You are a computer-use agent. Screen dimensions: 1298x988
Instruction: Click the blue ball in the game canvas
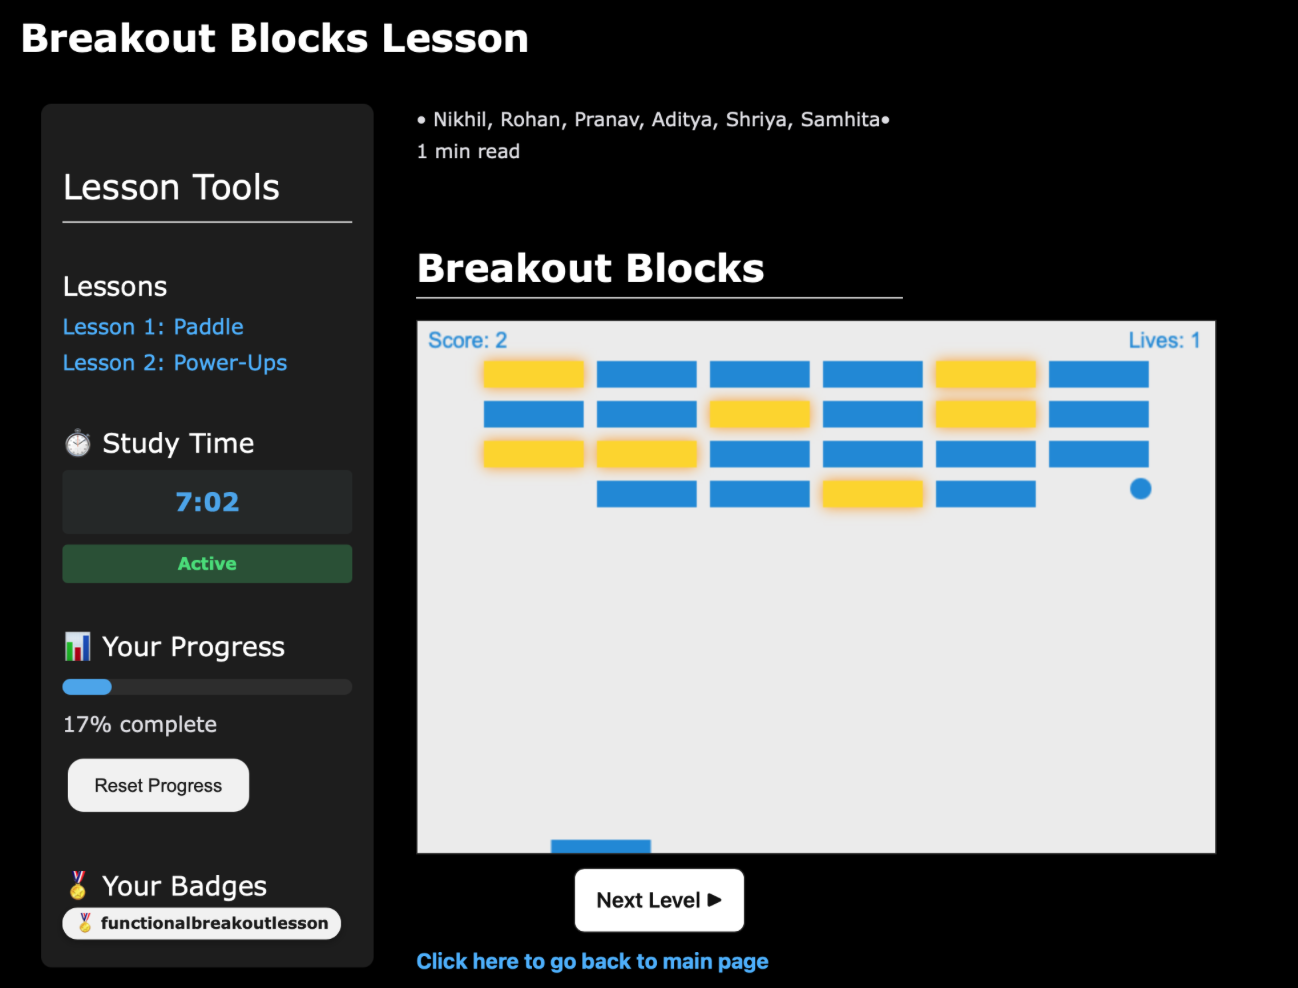[1141, 489]
